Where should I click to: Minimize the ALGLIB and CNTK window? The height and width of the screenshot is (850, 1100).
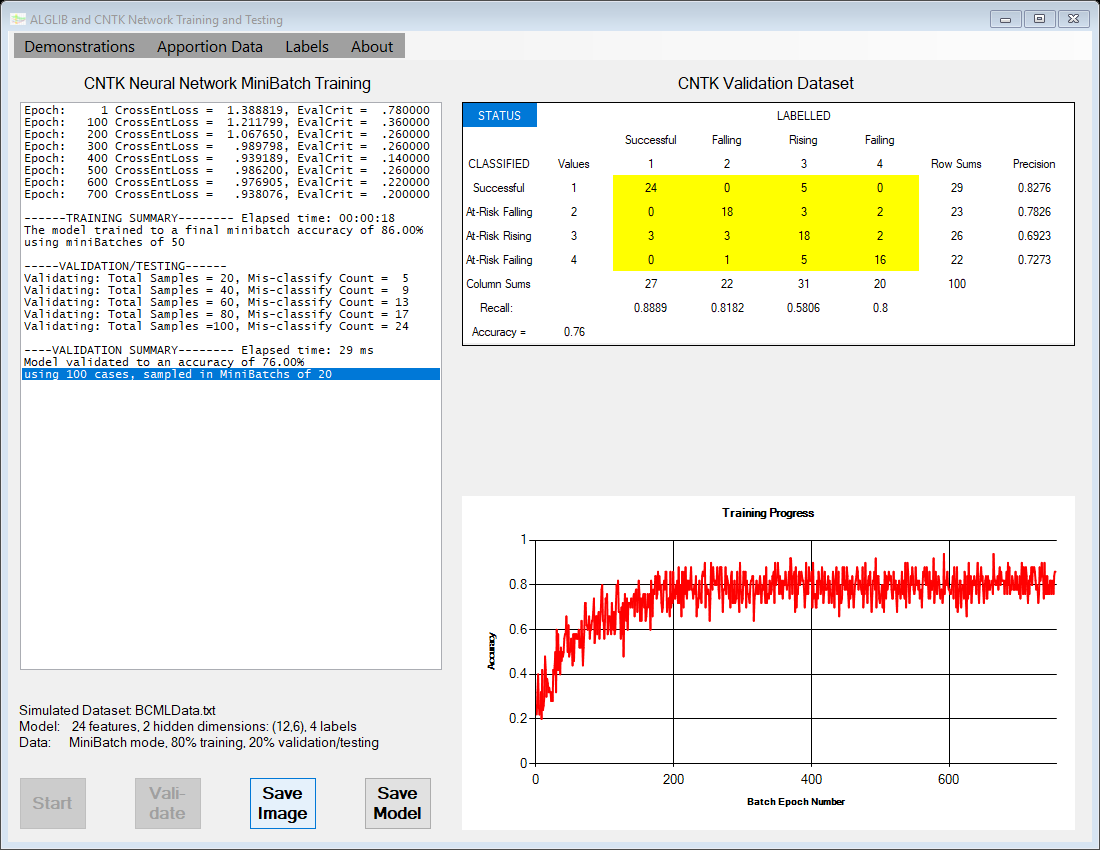coord(1005,19)
